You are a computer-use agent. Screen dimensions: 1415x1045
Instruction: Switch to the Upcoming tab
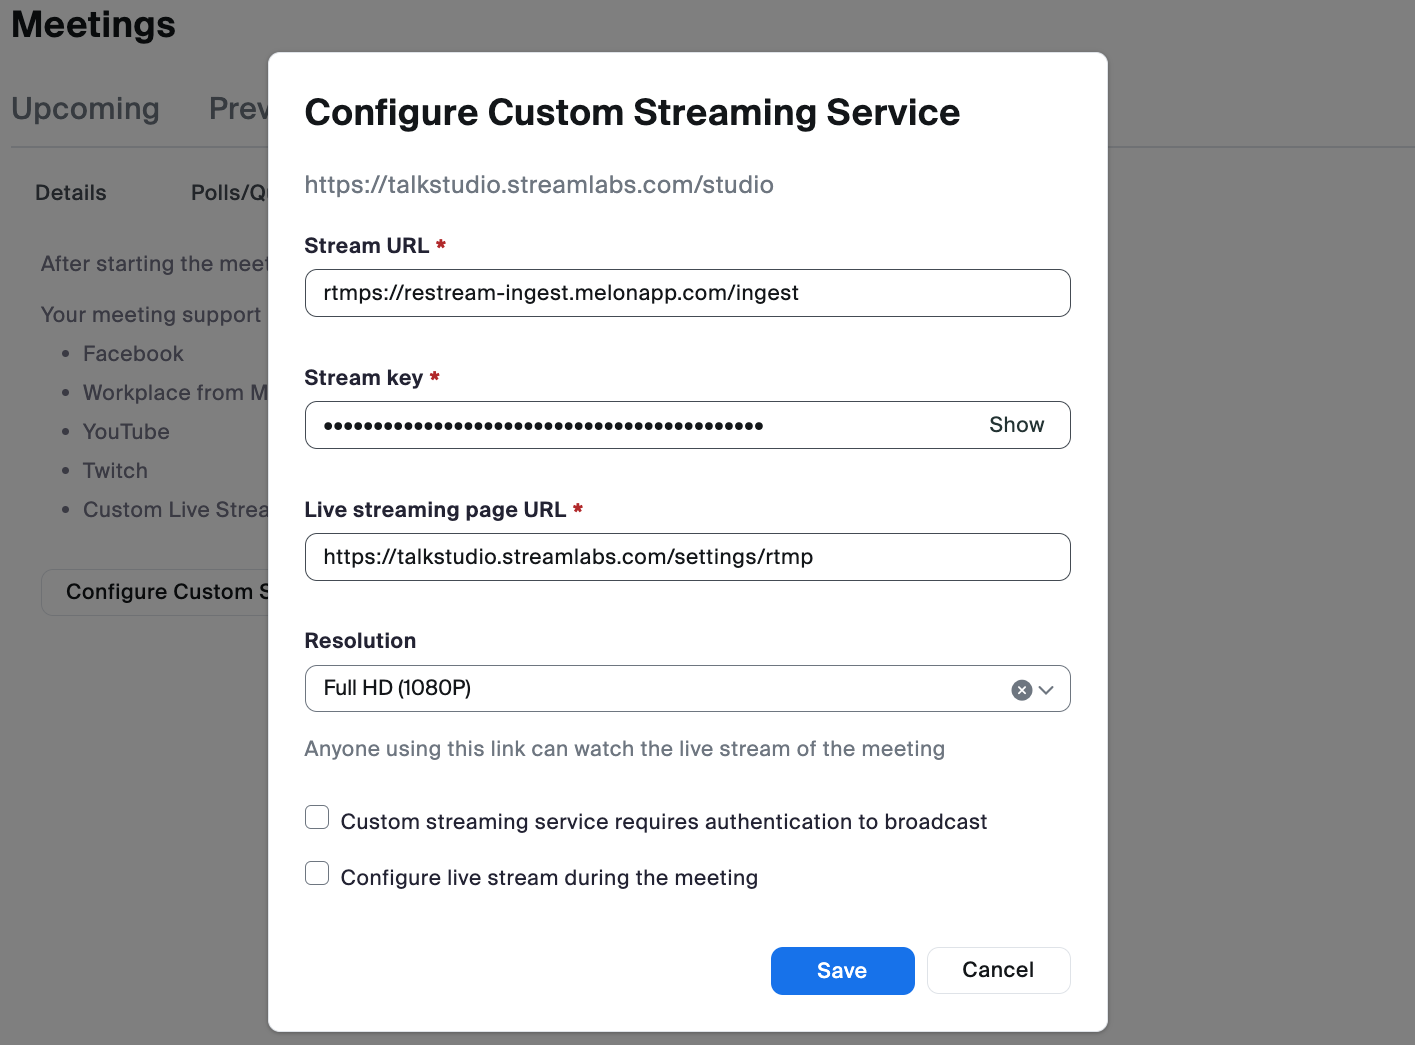pyautogui.click(x=85, y=109)
